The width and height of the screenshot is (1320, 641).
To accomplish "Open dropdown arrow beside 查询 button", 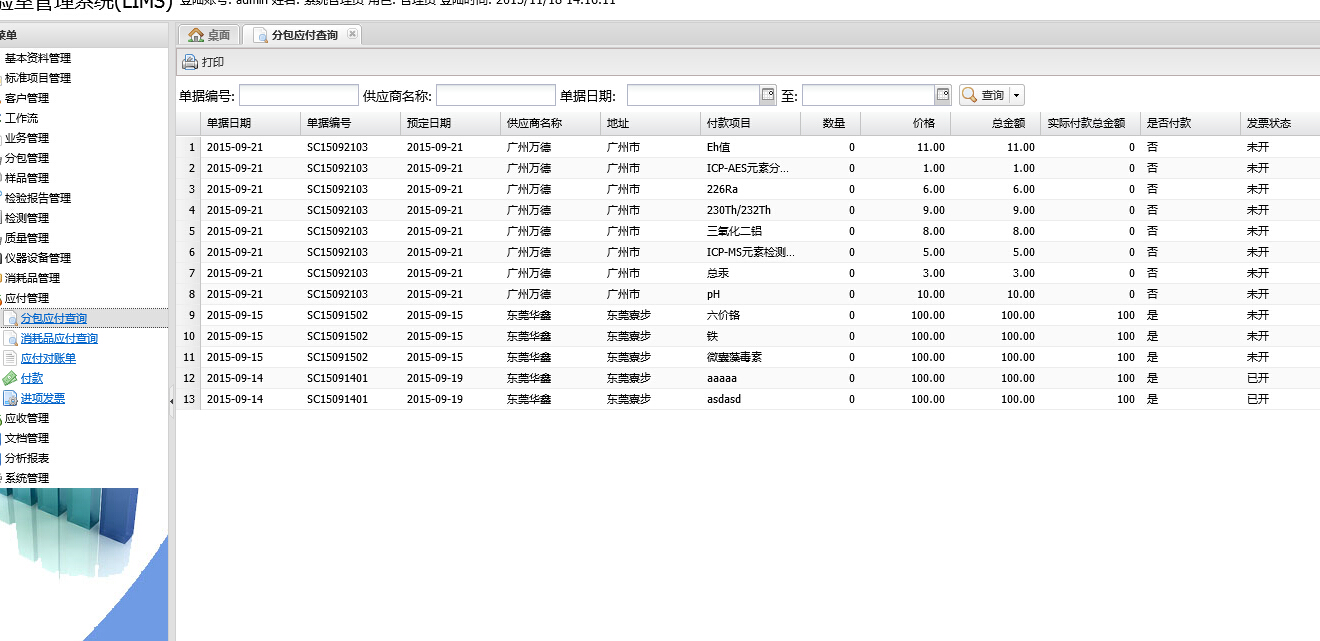I will 1017,95.
